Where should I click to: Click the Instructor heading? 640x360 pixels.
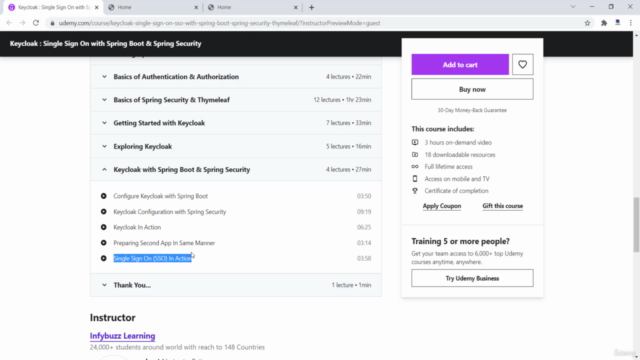113,318
